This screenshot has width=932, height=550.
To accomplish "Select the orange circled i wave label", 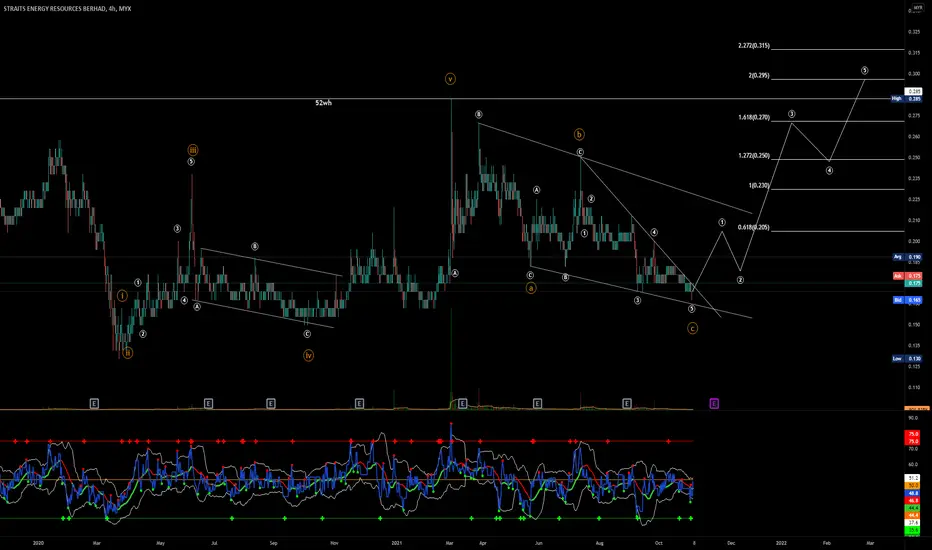I will click(122, 296).
